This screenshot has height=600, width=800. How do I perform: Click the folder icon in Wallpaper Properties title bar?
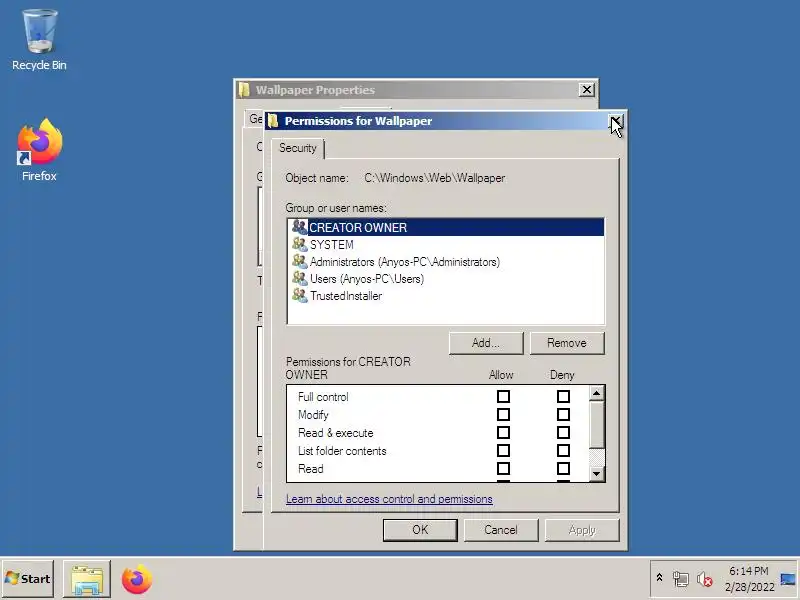pos(244,90)
